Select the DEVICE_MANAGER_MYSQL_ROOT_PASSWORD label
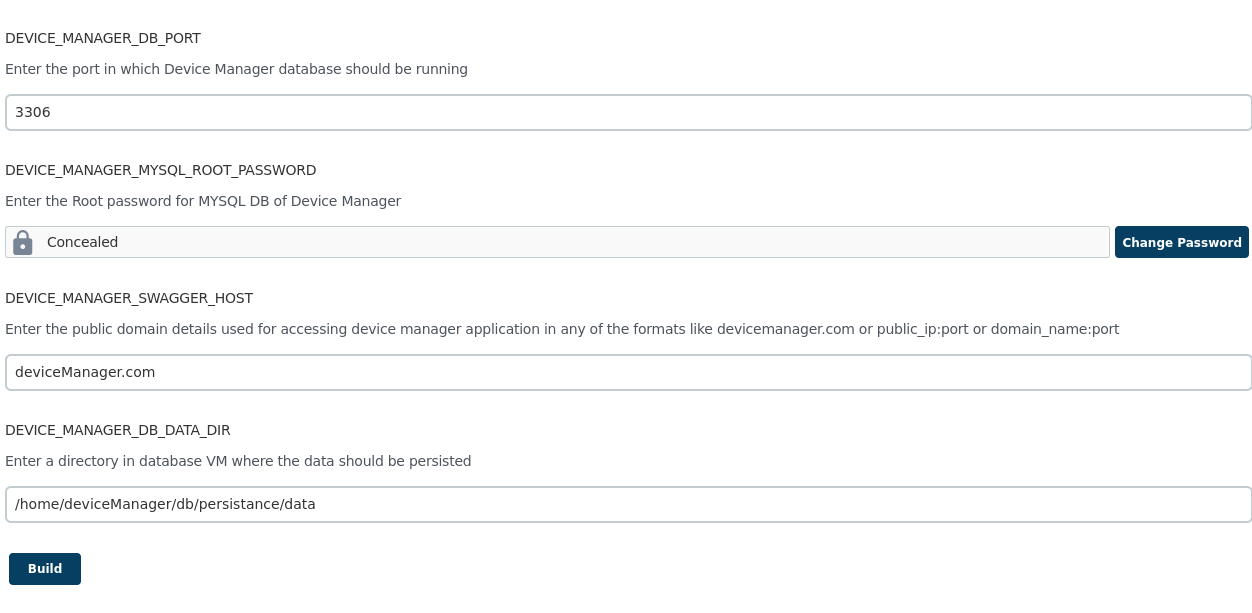 [x=160, y=170]
